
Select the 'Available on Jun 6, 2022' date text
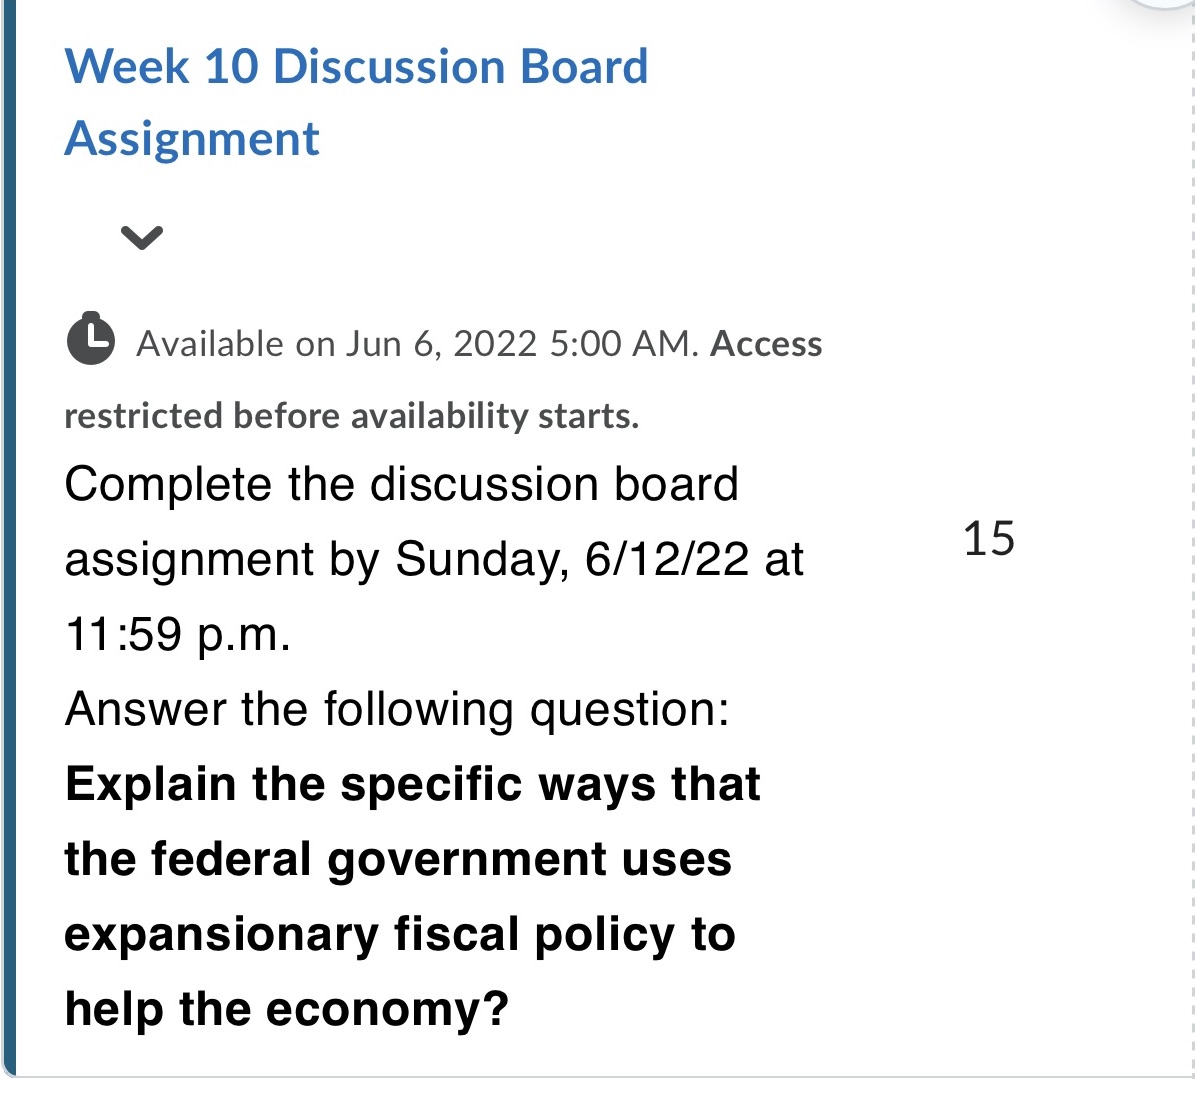[400, 342]
